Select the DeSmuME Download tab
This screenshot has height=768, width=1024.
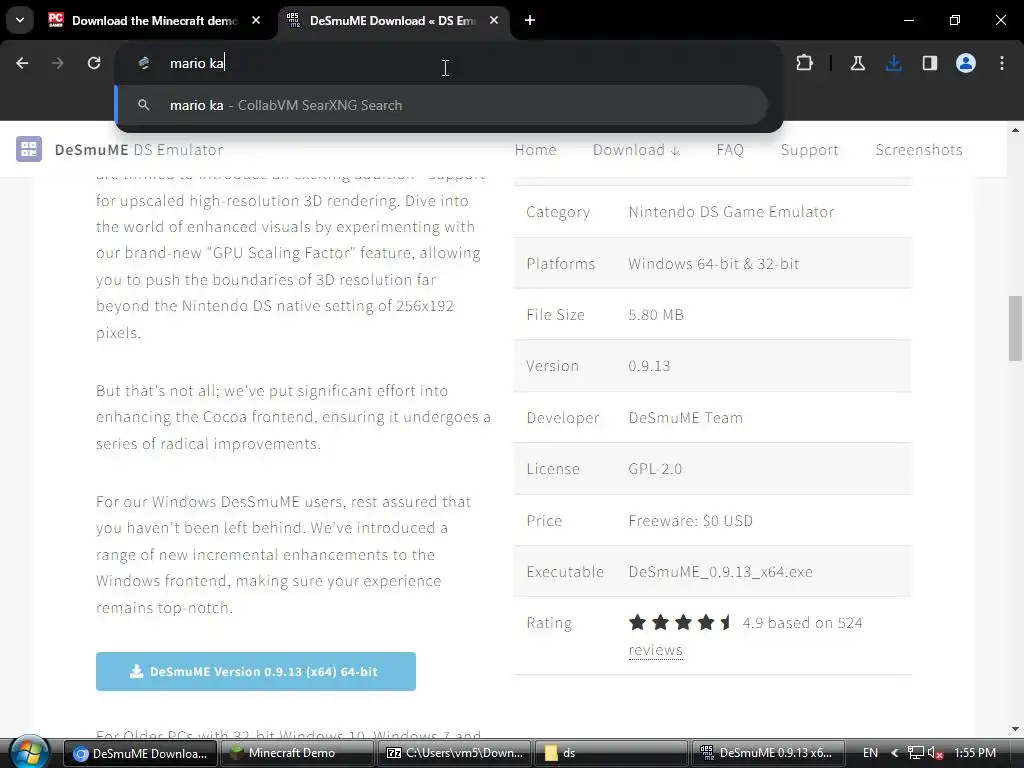(x=393, y=20)
